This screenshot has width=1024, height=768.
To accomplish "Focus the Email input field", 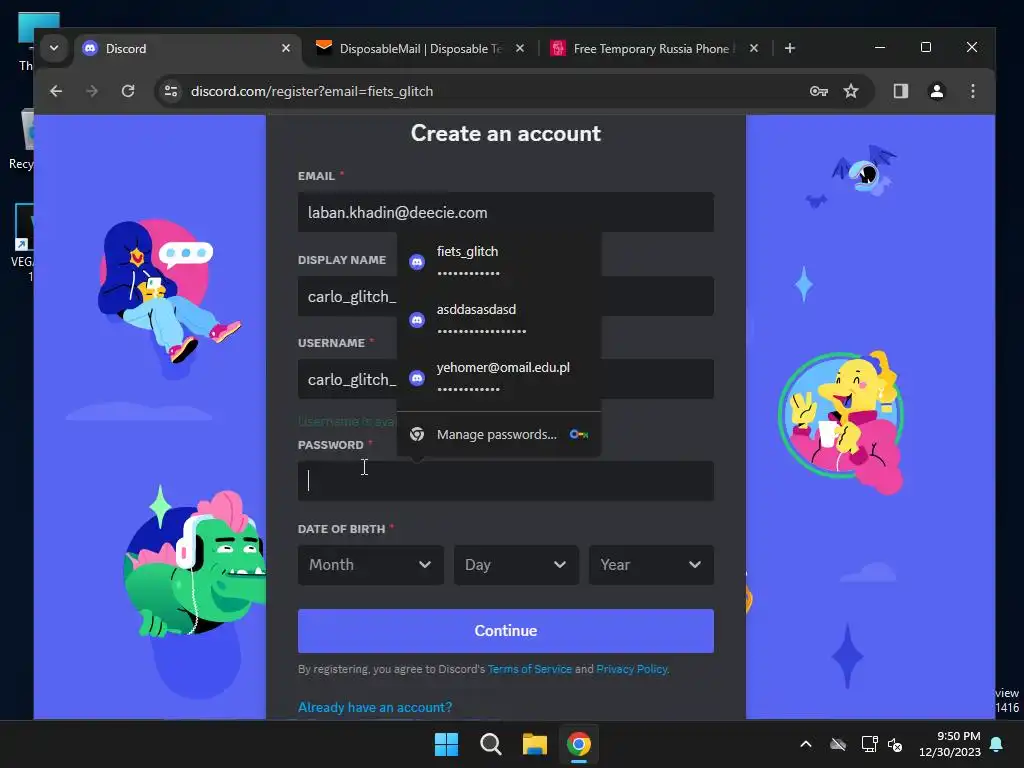I will tap(505, 212).
